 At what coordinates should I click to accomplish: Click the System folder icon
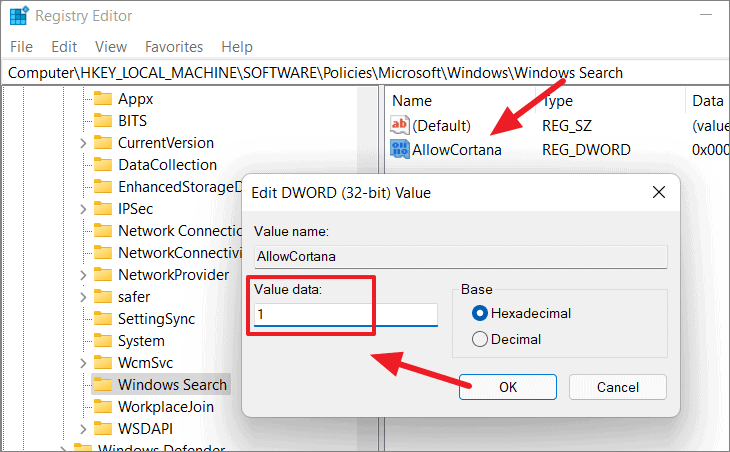pyautogui.click(x=103, y=341)
